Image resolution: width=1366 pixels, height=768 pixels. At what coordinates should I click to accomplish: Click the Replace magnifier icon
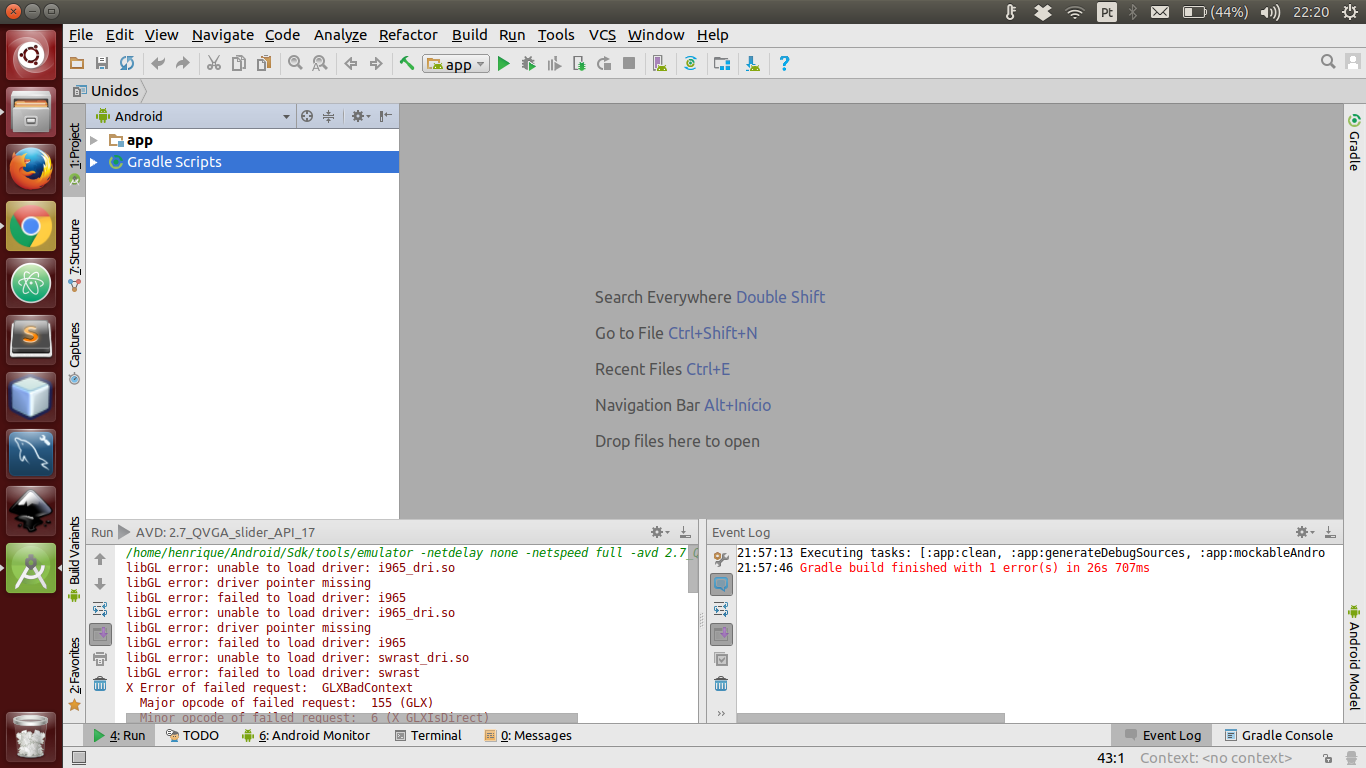pyautogui.click(x=319, y=63)
